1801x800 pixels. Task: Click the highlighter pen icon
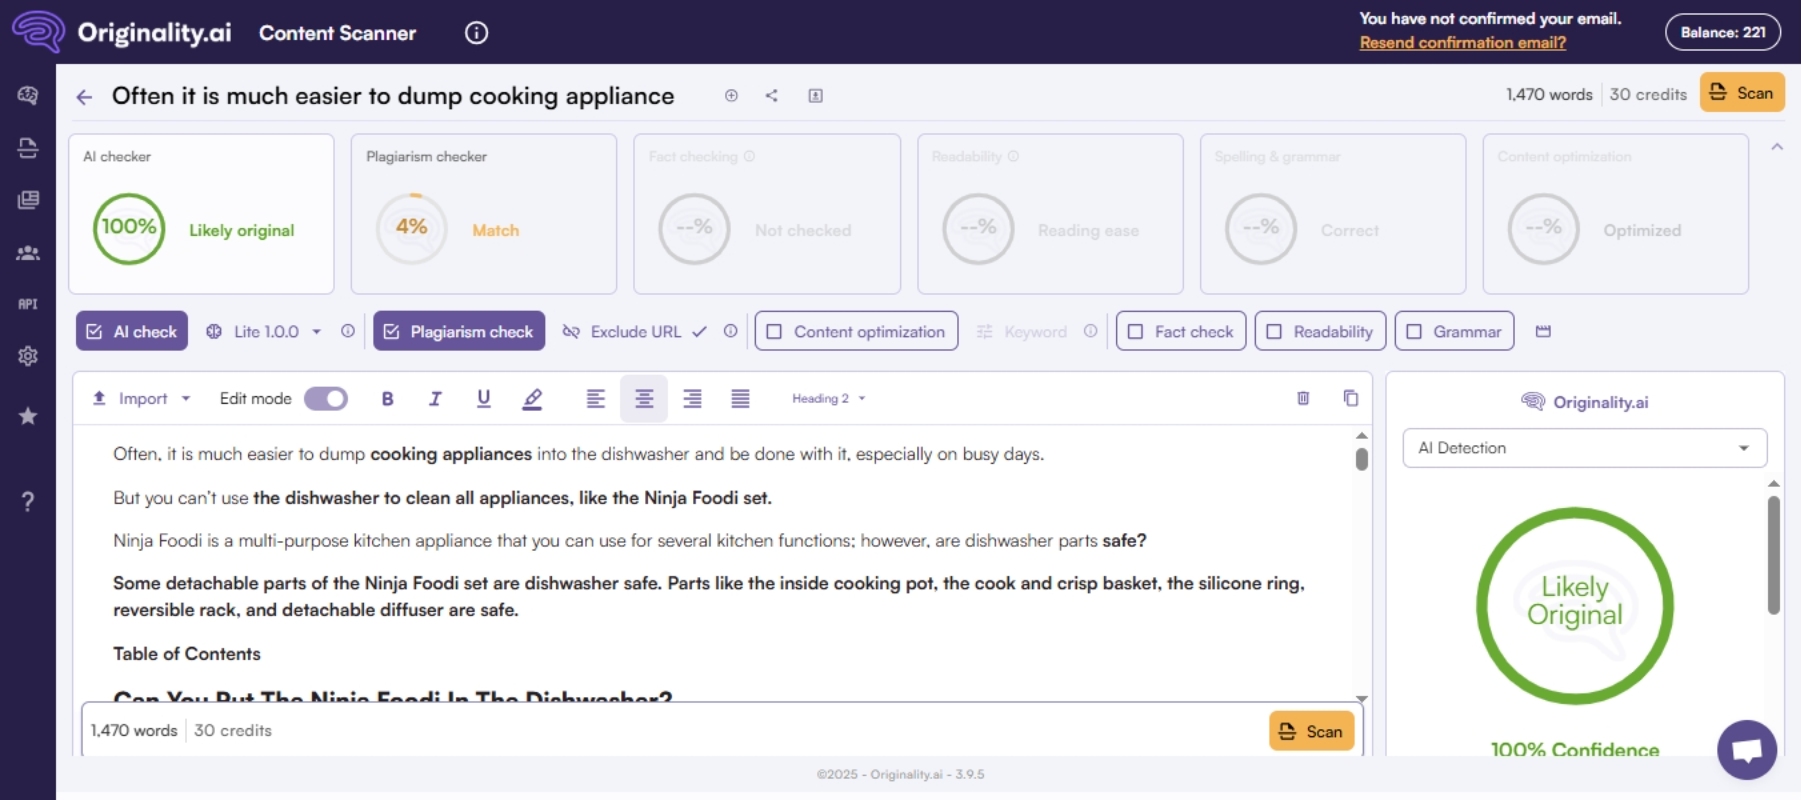[x=532, y=399]
